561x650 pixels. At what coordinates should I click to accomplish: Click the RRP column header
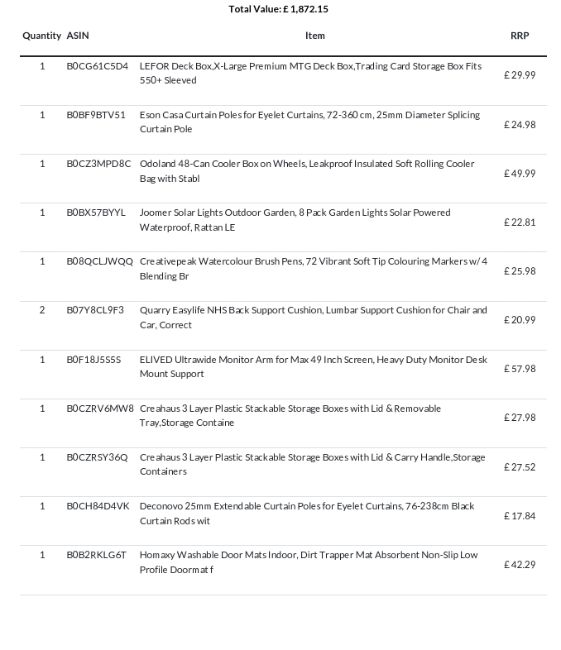520,36
